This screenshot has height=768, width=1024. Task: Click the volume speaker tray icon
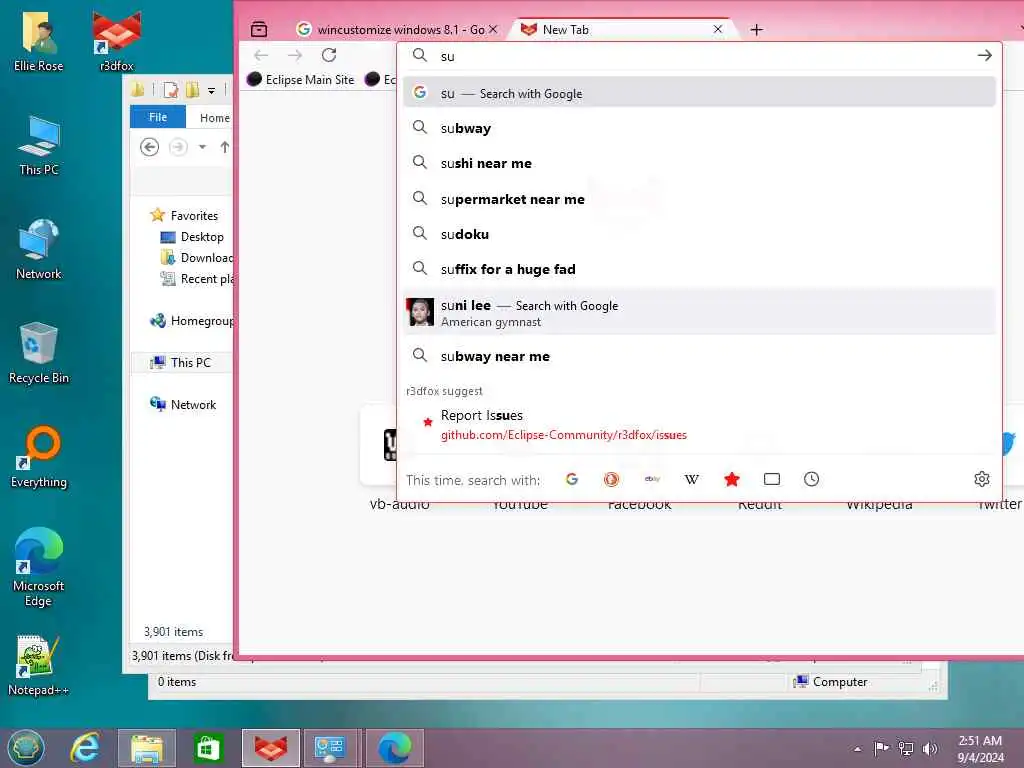pos(929,748)
